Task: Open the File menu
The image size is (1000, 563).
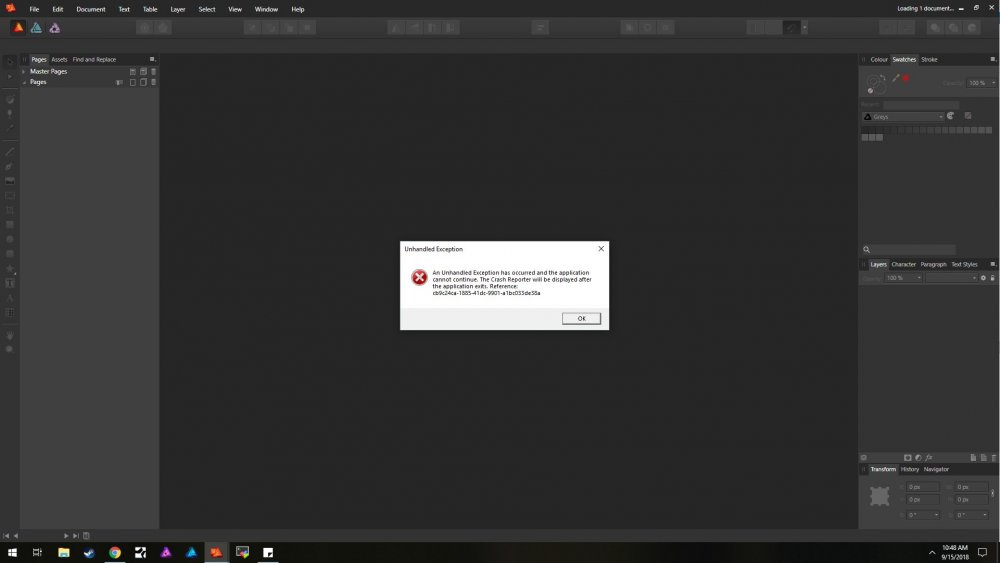Action: pyautogui.click(x=34, y=10)
